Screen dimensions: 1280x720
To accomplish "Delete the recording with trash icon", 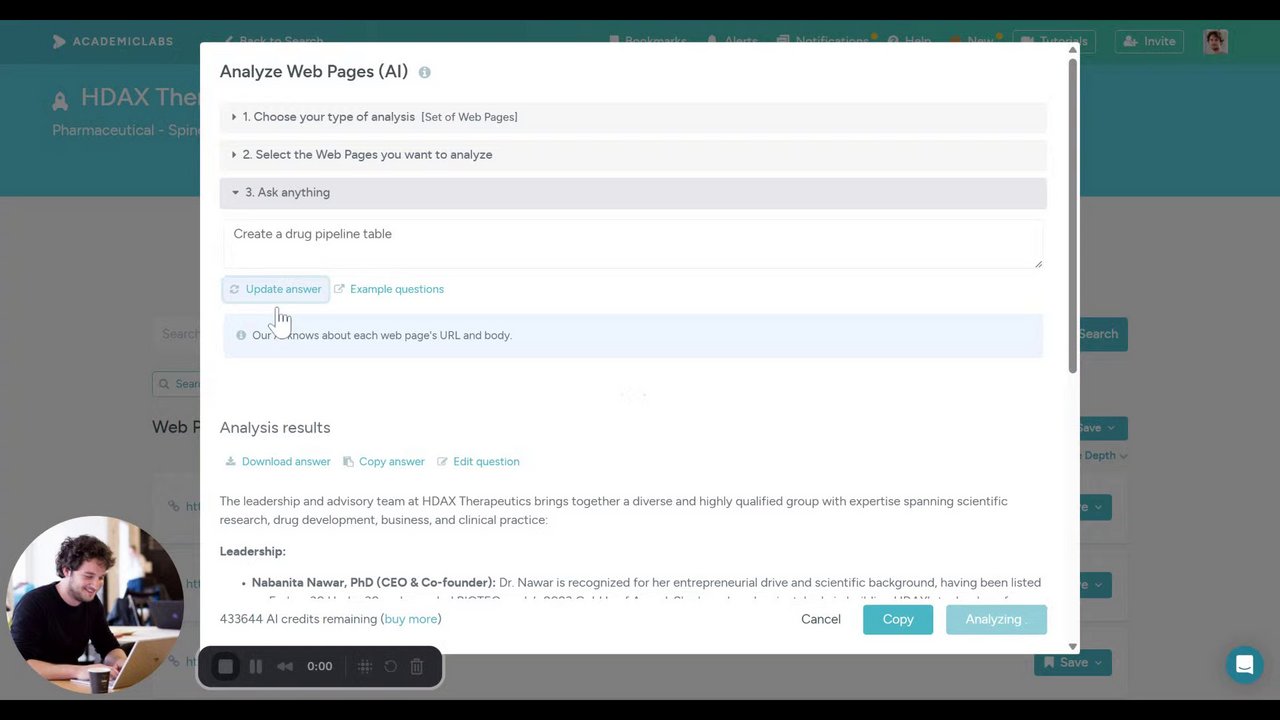I will [x=417, y=666].
